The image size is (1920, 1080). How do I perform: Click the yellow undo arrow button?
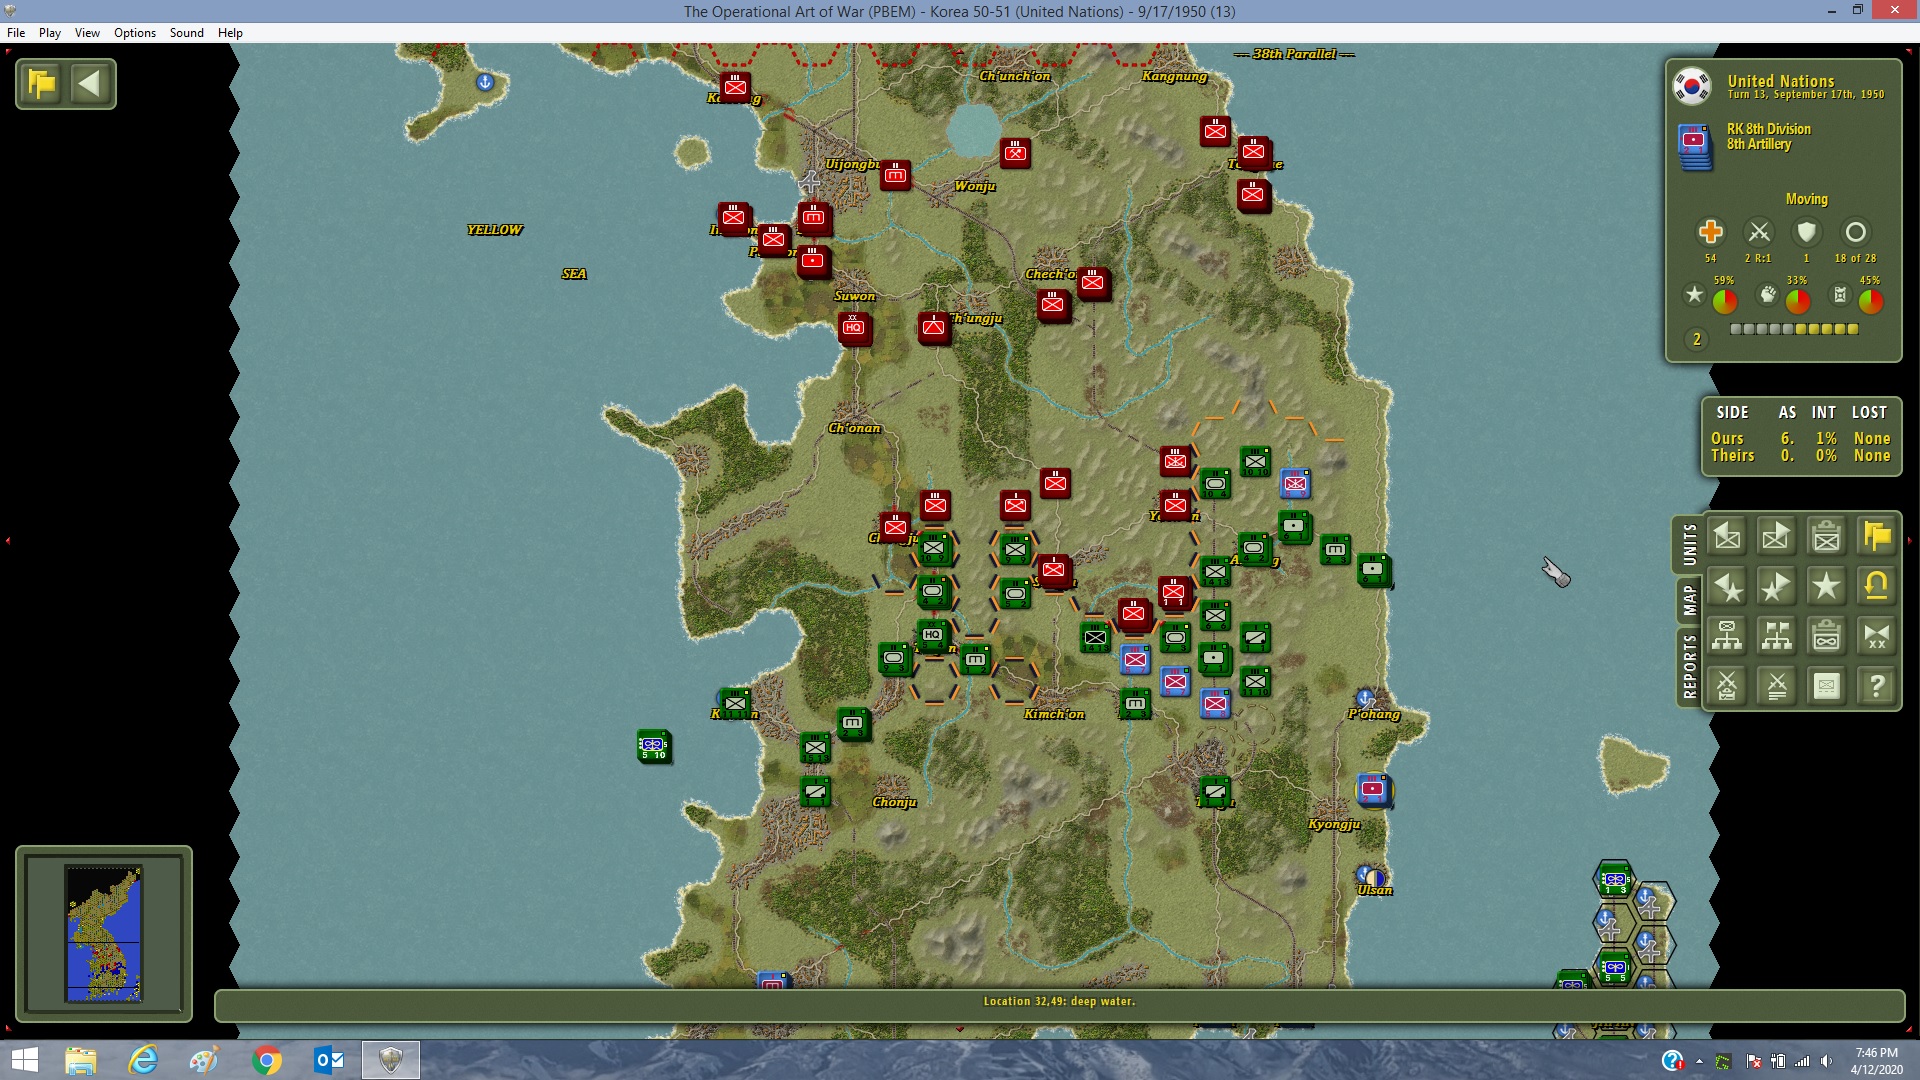[1877, 587]
